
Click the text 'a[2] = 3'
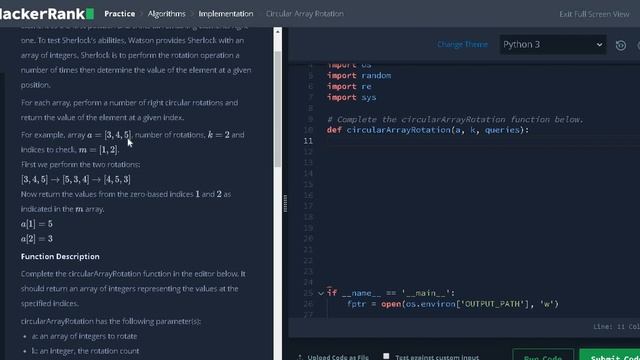pos(37,238)
